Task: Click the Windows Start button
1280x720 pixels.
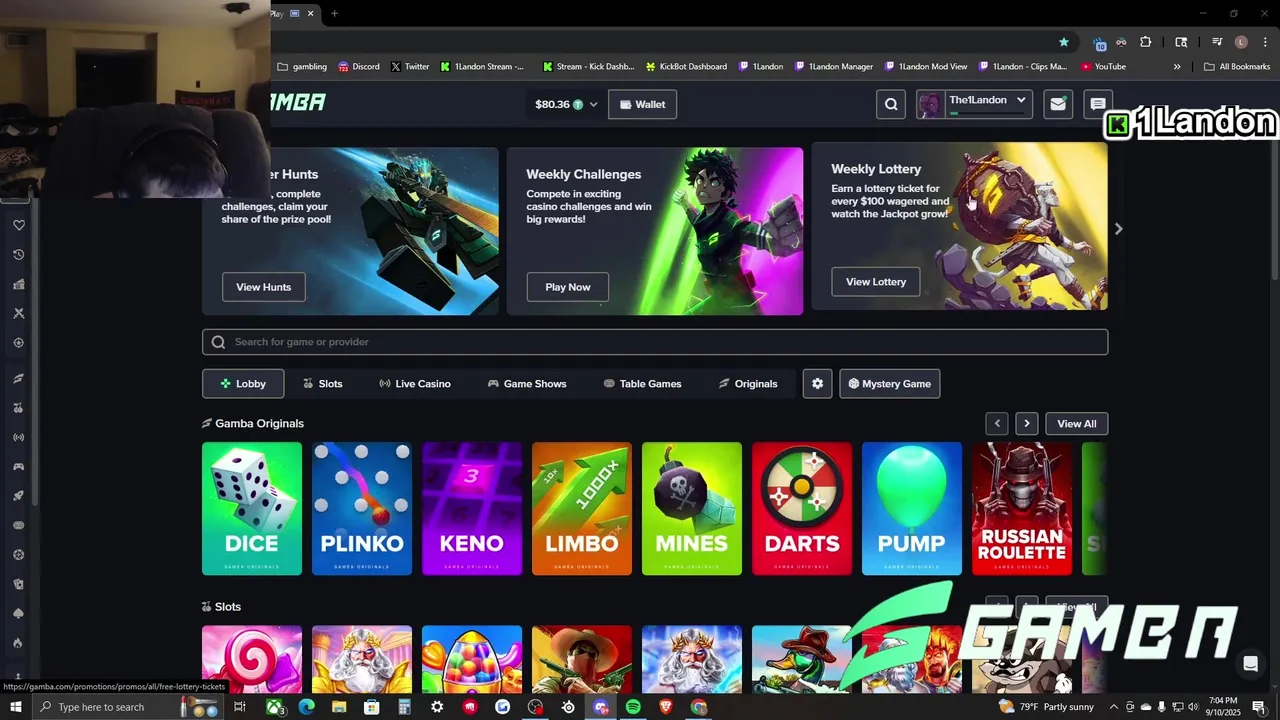Action: pyautogui.click(x=16, y=707)
